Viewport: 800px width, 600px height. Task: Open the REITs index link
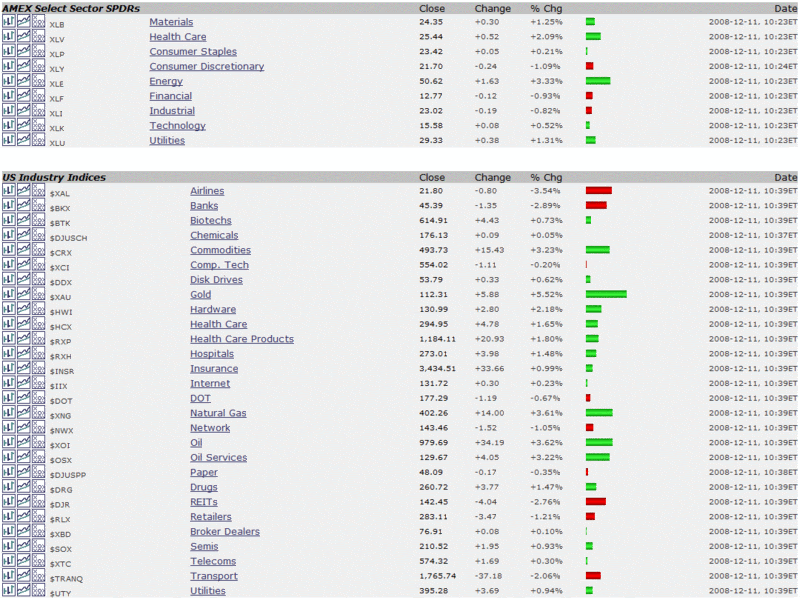(204, 502)
